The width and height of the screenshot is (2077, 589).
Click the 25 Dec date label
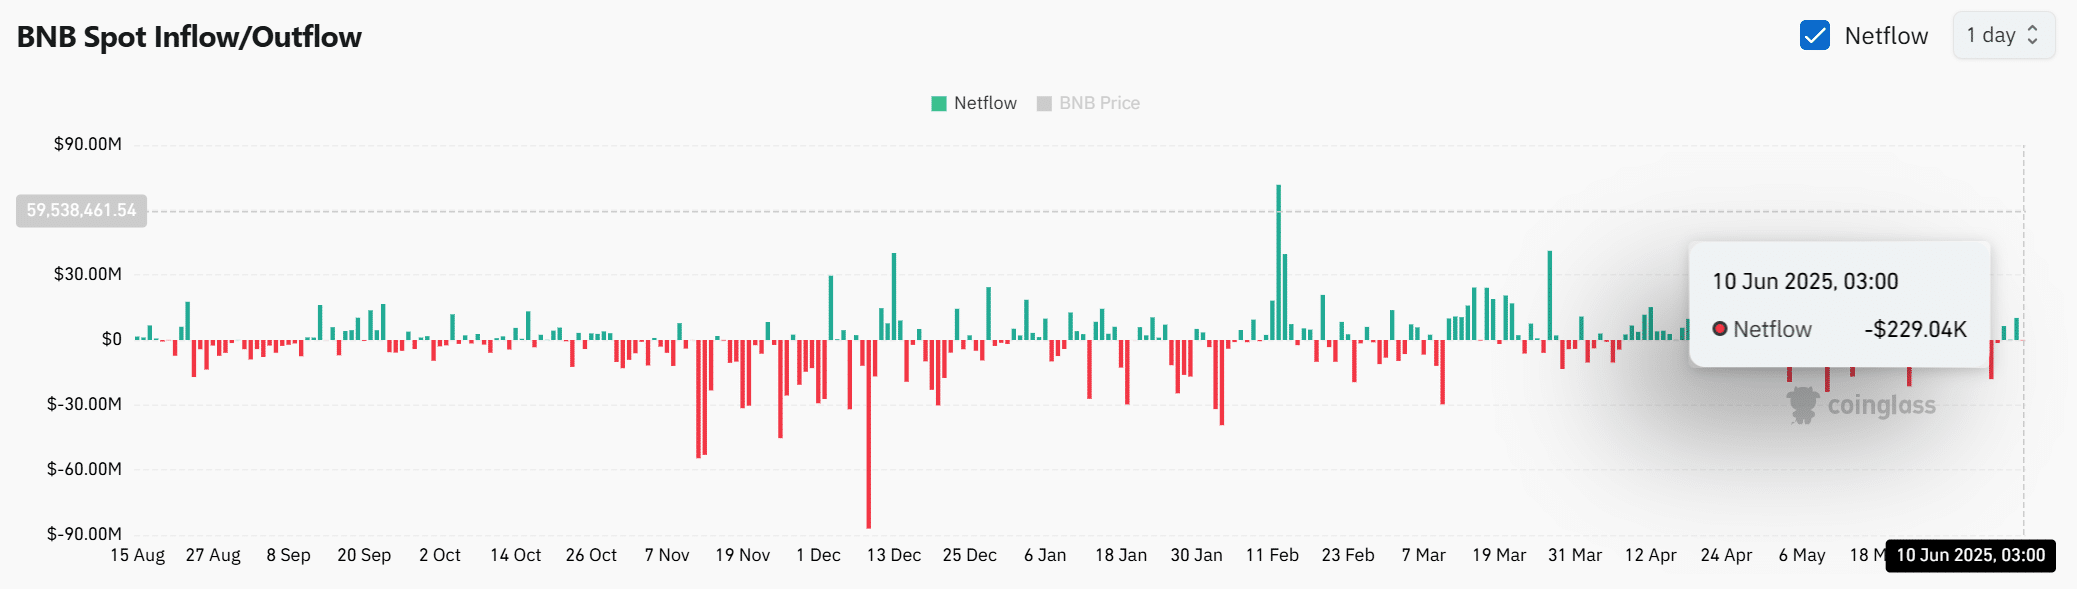(969, 555)
